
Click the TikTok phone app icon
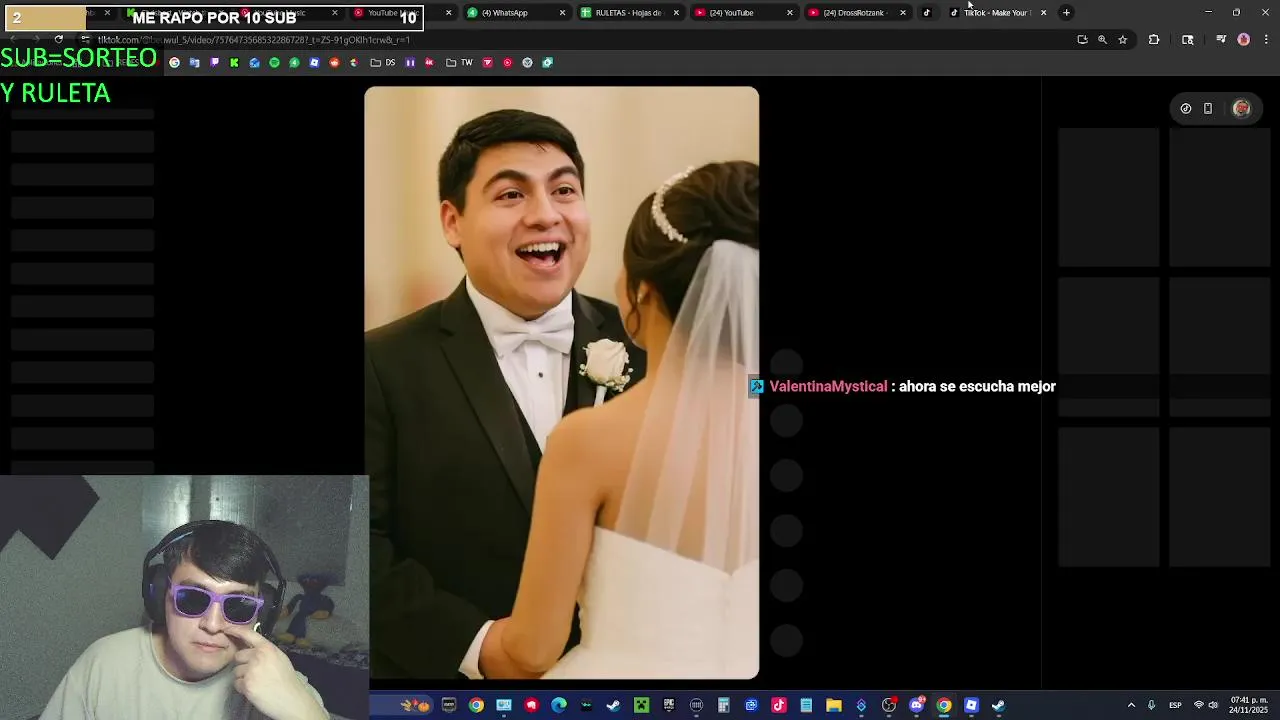pos(1208,108)
